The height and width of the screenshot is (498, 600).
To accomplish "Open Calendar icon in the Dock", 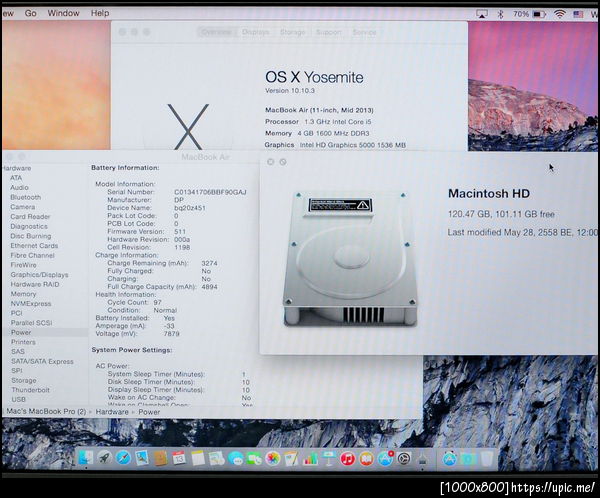I will pyautogui.click(x=179, y=458).
